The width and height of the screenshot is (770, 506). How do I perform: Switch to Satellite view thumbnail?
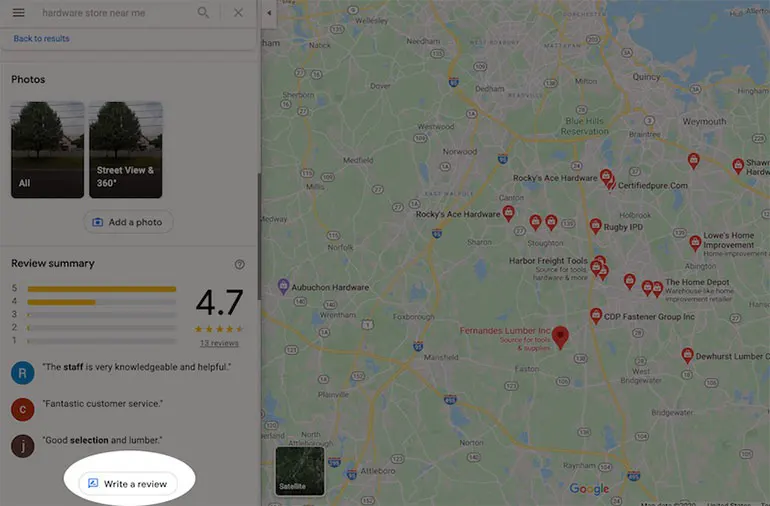click(300, 471)
